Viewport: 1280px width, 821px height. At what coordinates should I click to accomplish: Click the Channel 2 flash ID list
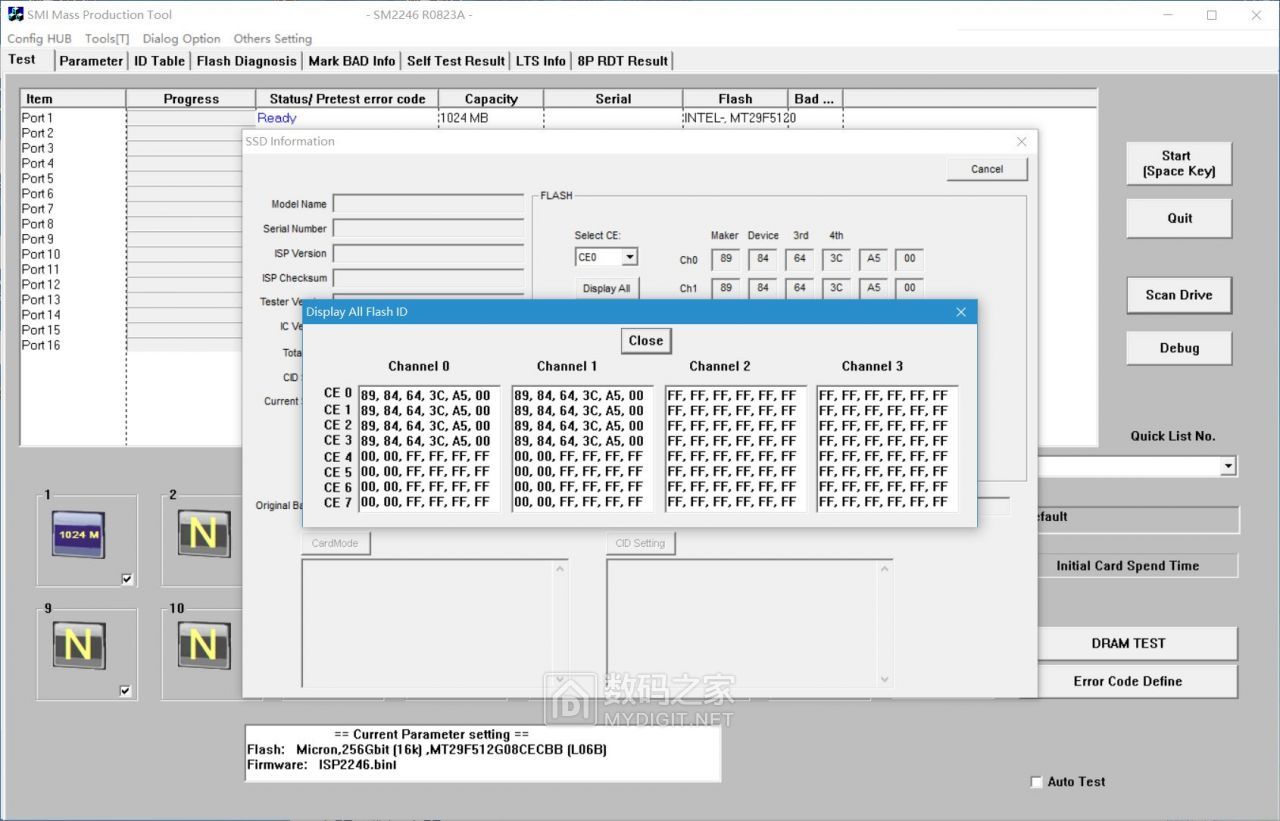(736, 449)
